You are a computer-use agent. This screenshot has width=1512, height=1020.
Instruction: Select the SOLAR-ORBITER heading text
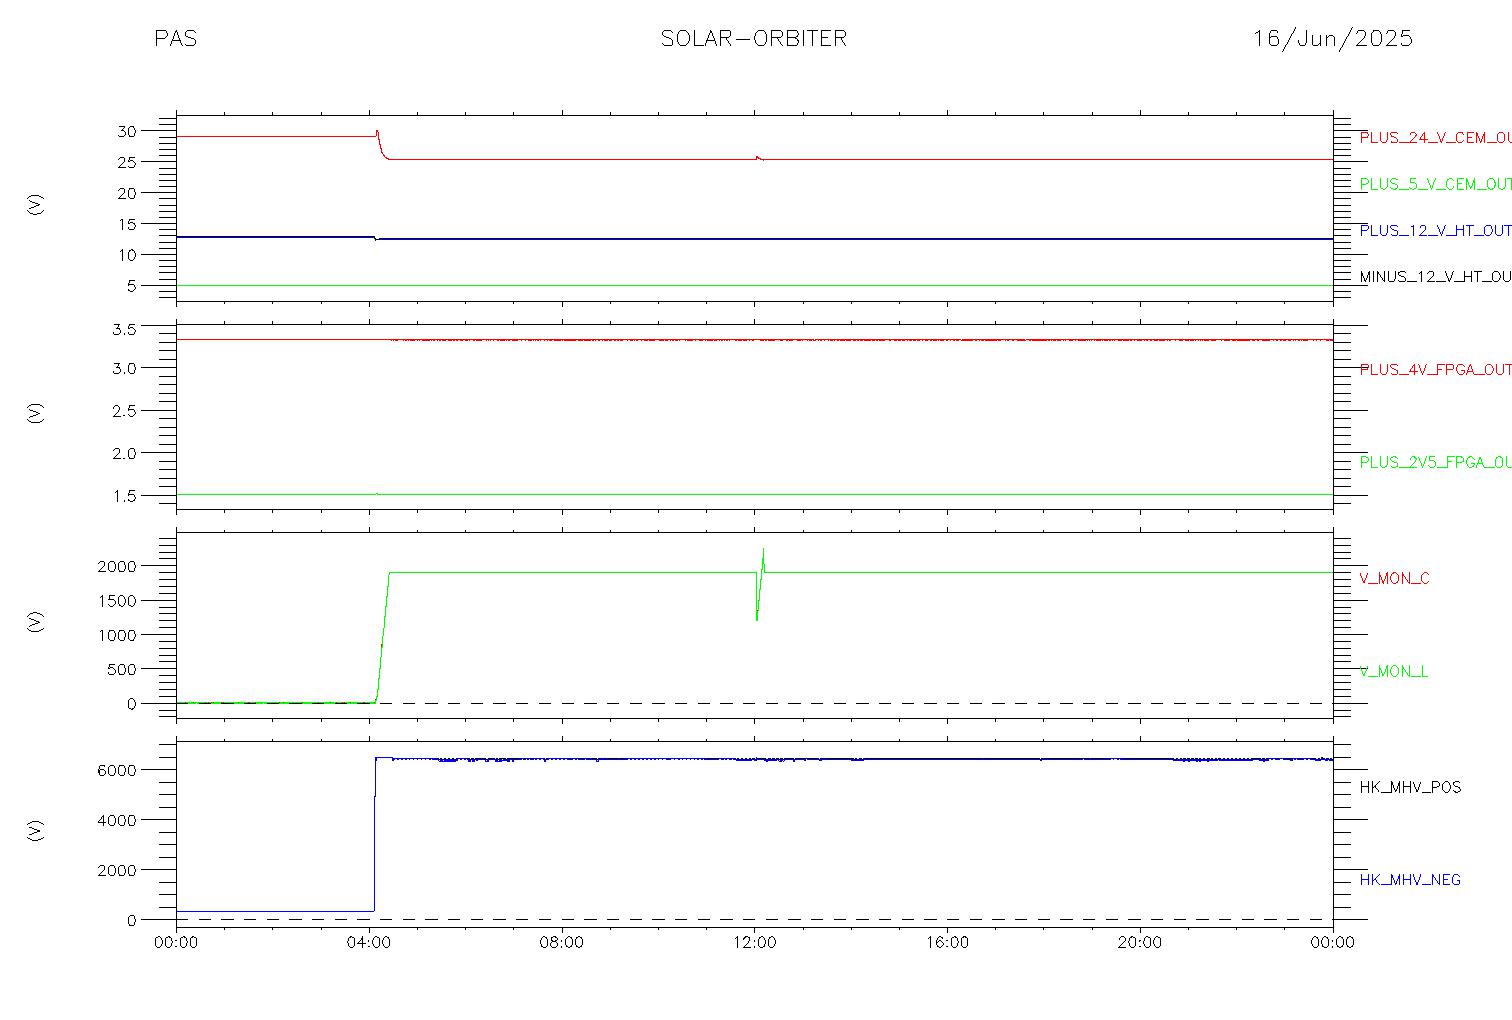[754, 38]
